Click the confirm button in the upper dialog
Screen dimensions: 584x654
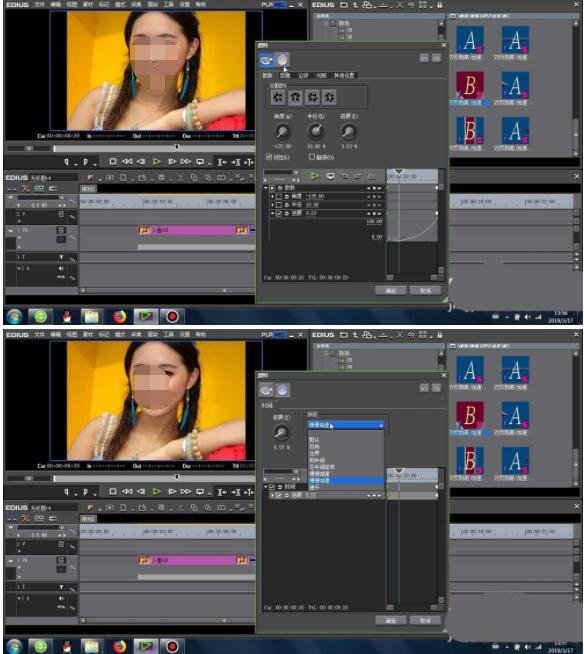click(390, 291)
